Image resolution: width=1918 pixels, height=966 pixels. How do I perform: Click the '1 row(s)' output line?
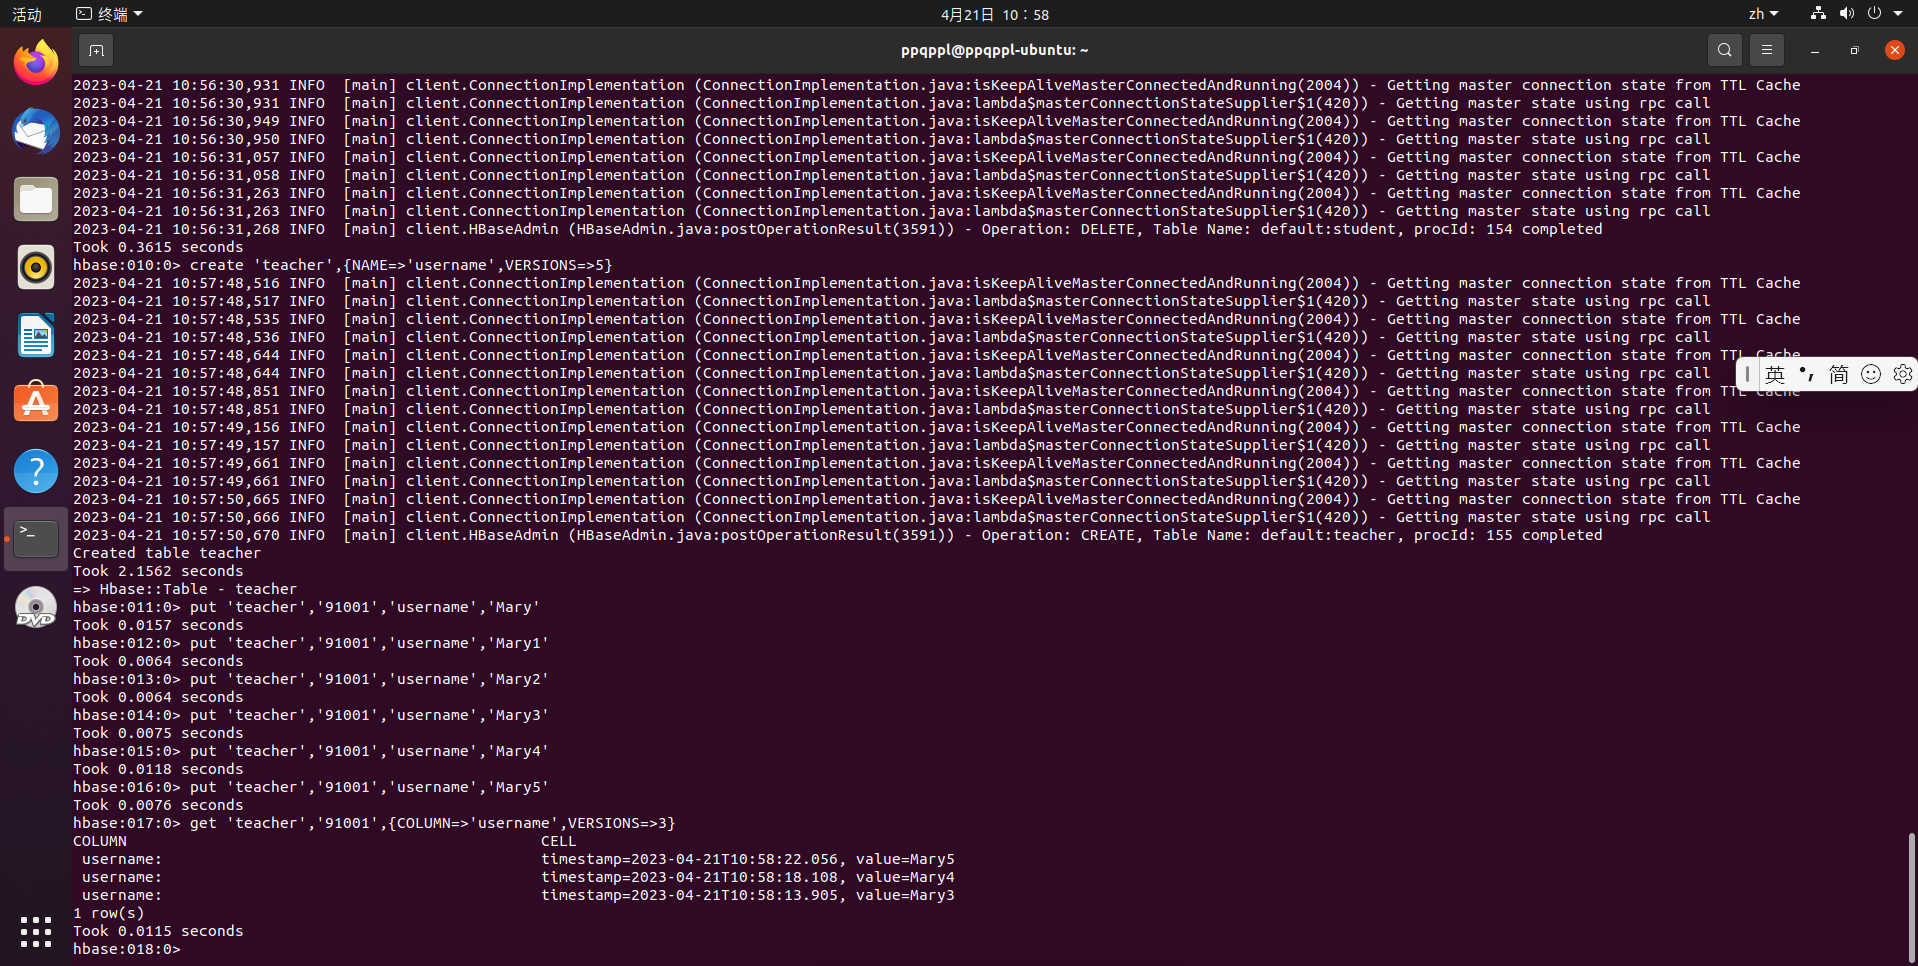point(108,913)
